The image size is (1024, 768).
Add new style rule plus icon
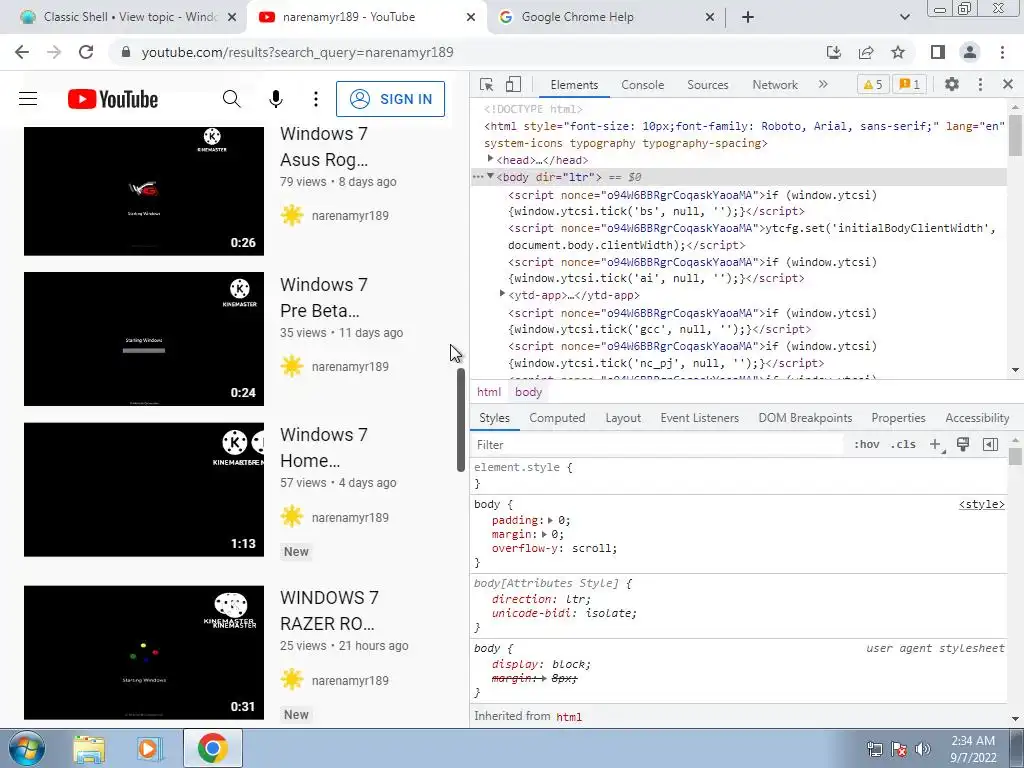[936, 445]
